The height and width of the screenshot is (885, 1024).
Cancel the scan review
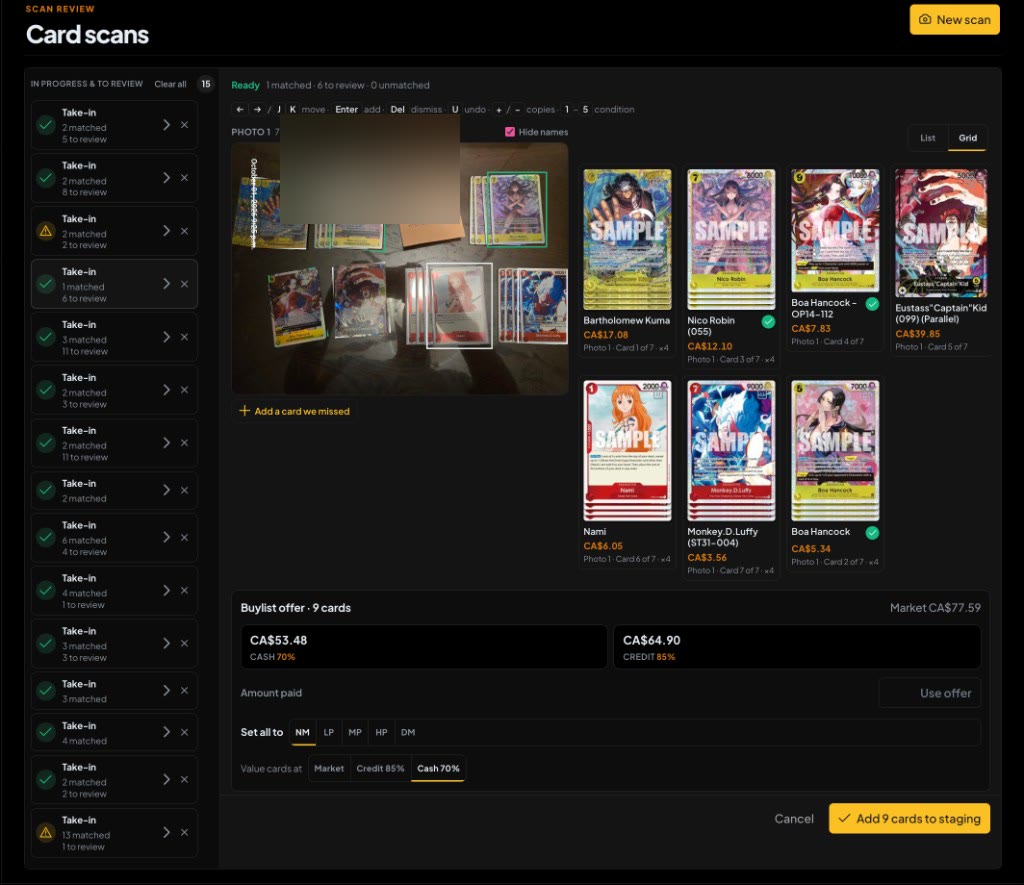[x=794, y=818]
